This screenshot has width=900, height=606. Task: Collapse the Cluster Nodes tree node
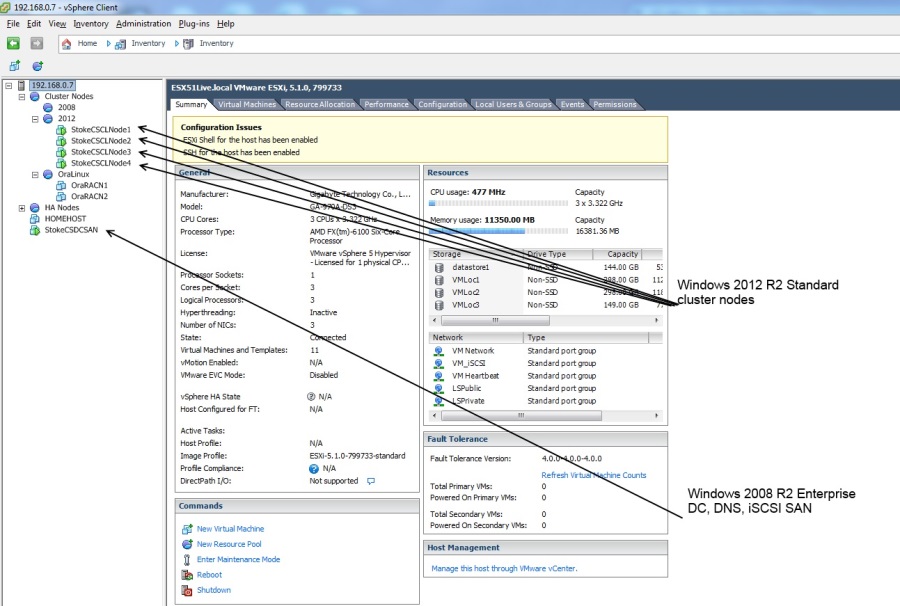pyautogui.click(x=22, y=96)
